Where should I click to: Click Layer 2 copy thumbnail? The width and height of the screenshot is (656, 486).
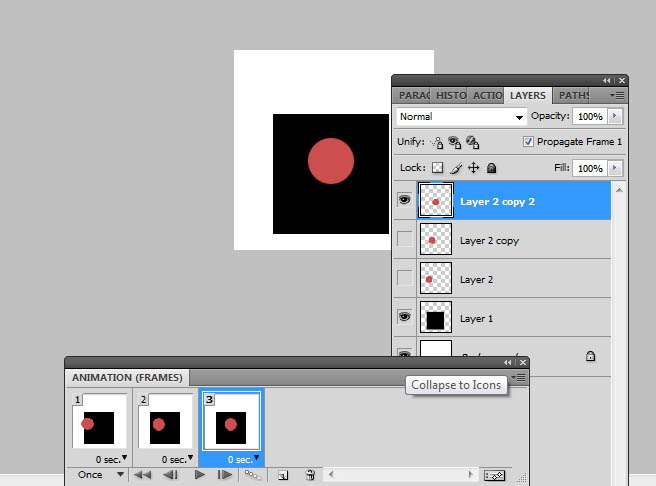coord(436,239)
